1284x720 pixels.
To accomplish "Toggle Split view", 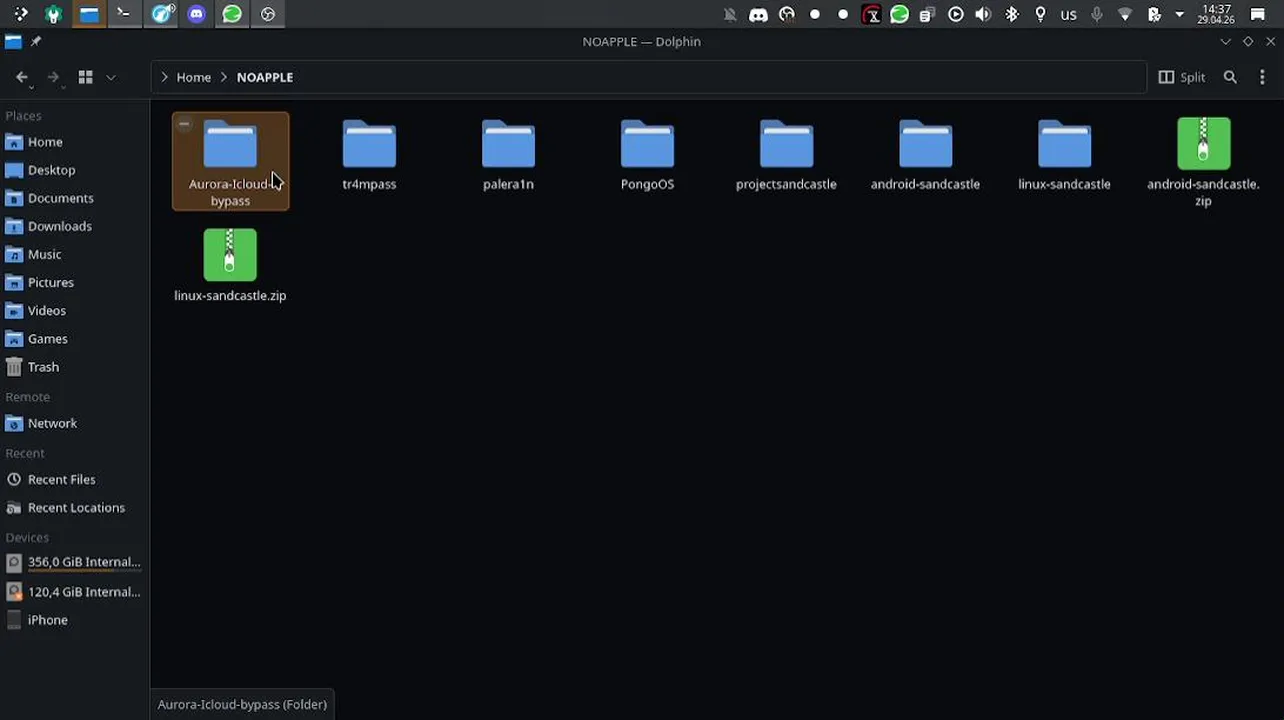I will 1182,77.
